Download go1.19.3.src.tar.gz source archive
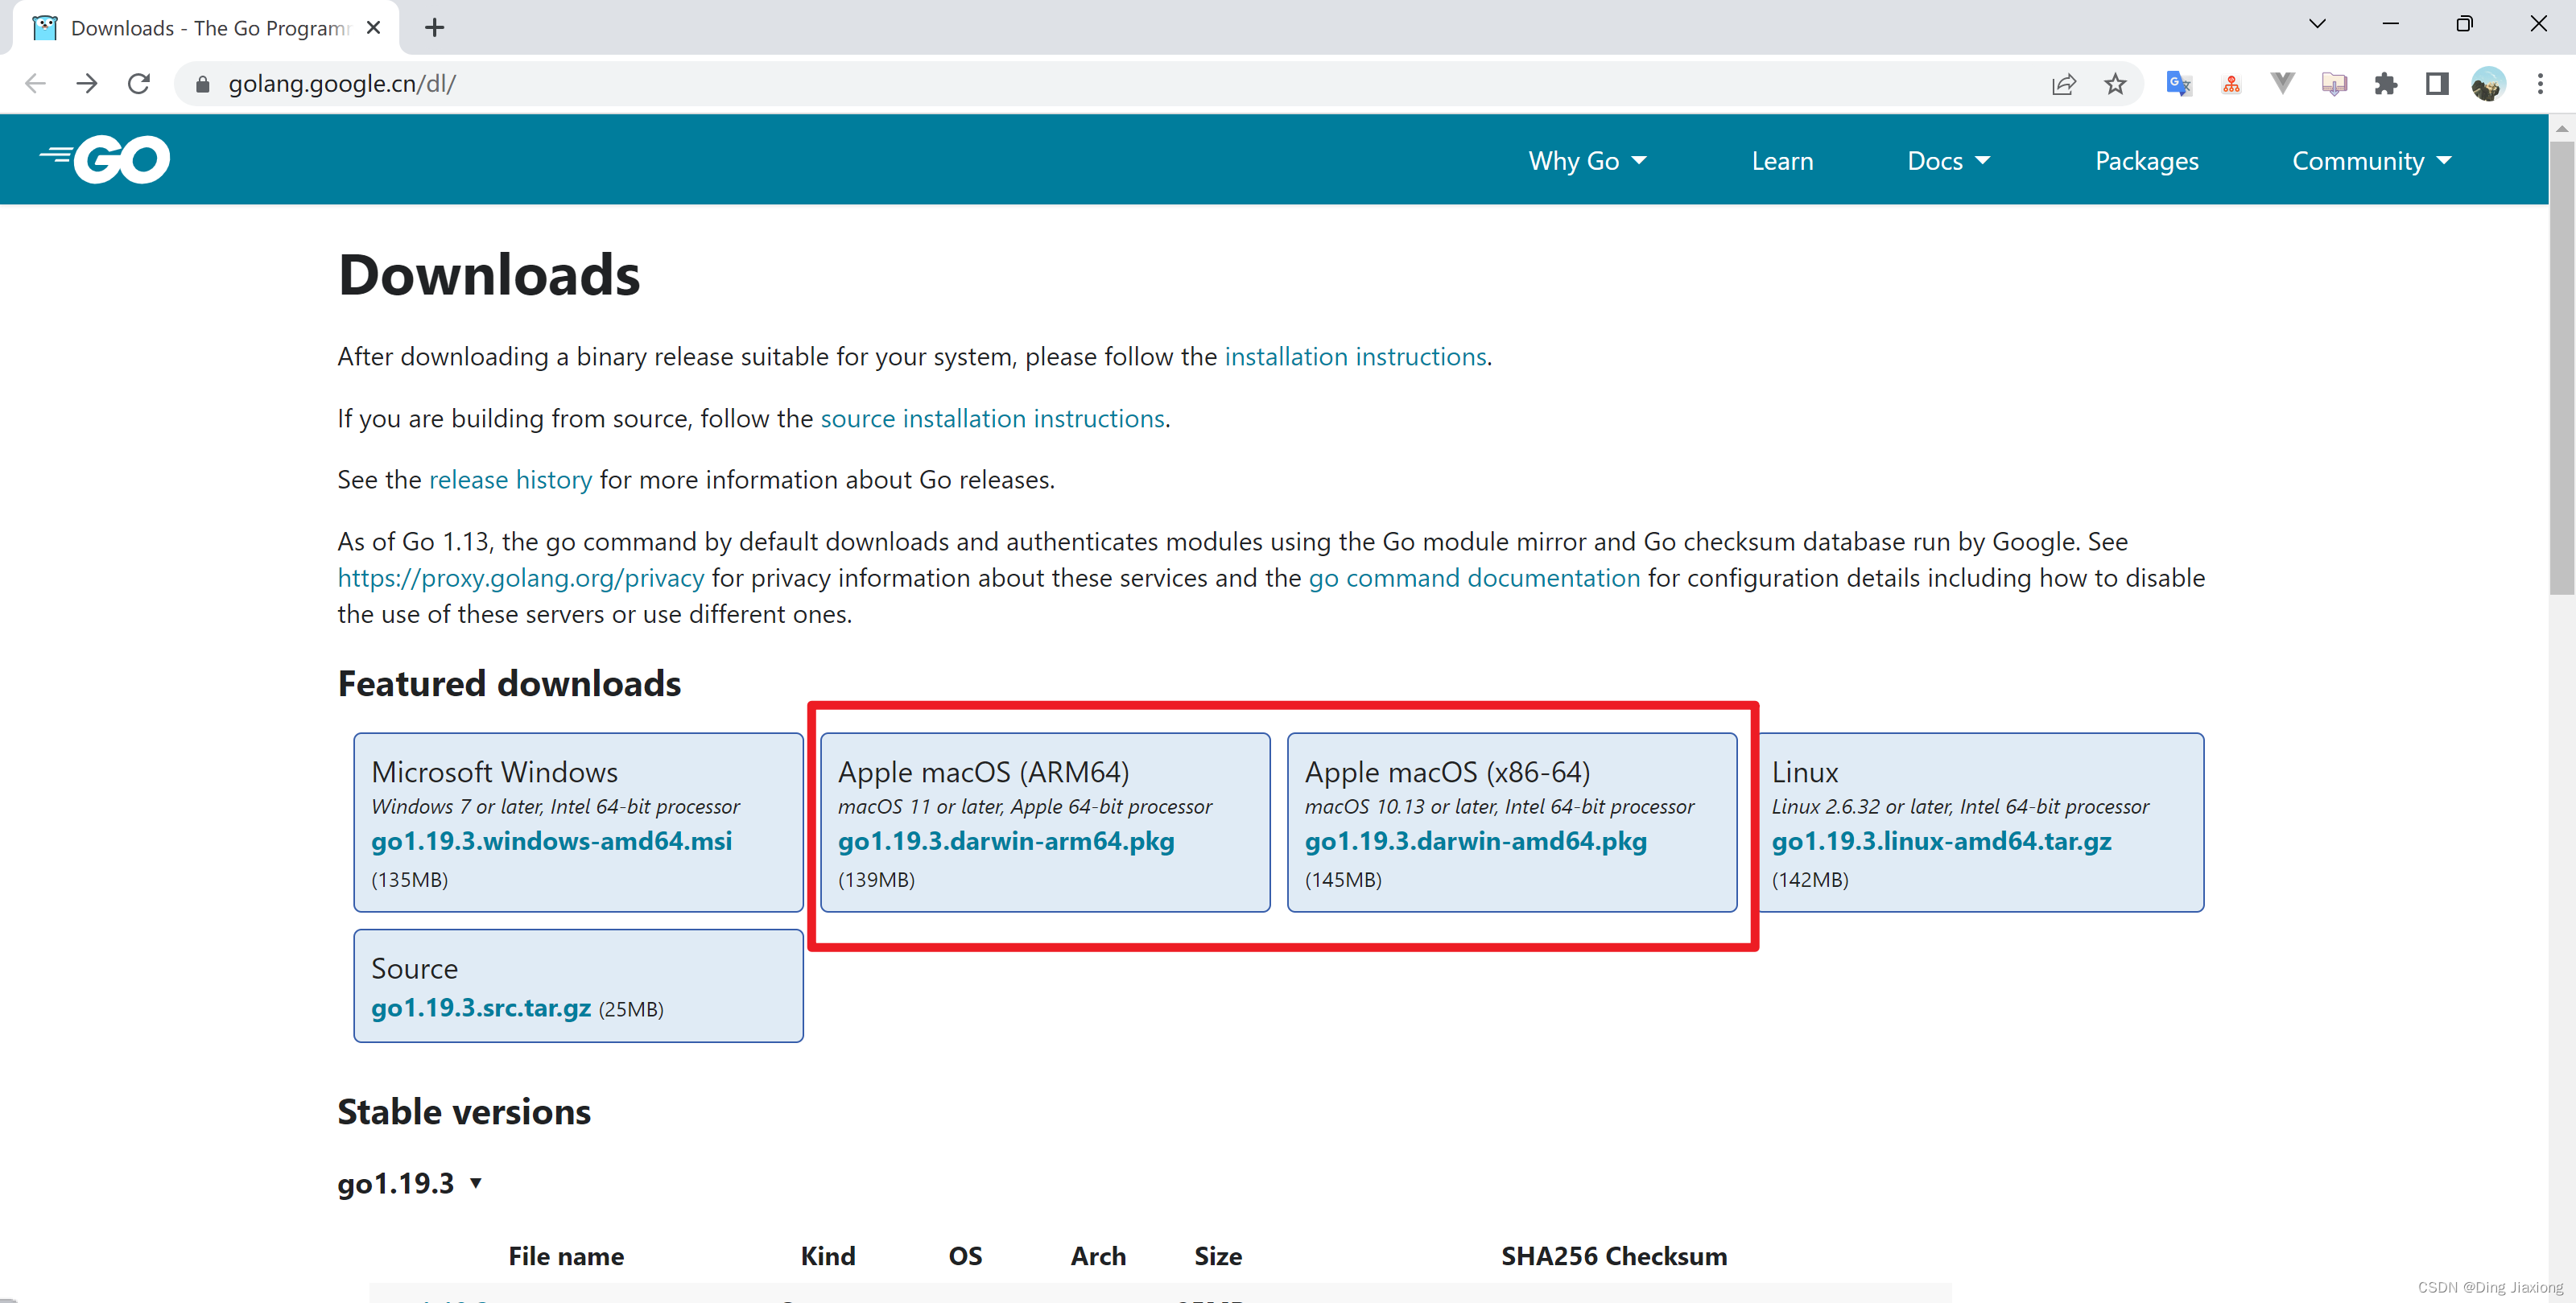Viewport: 2576px width, 1303px height. [x=481, y=1008]
